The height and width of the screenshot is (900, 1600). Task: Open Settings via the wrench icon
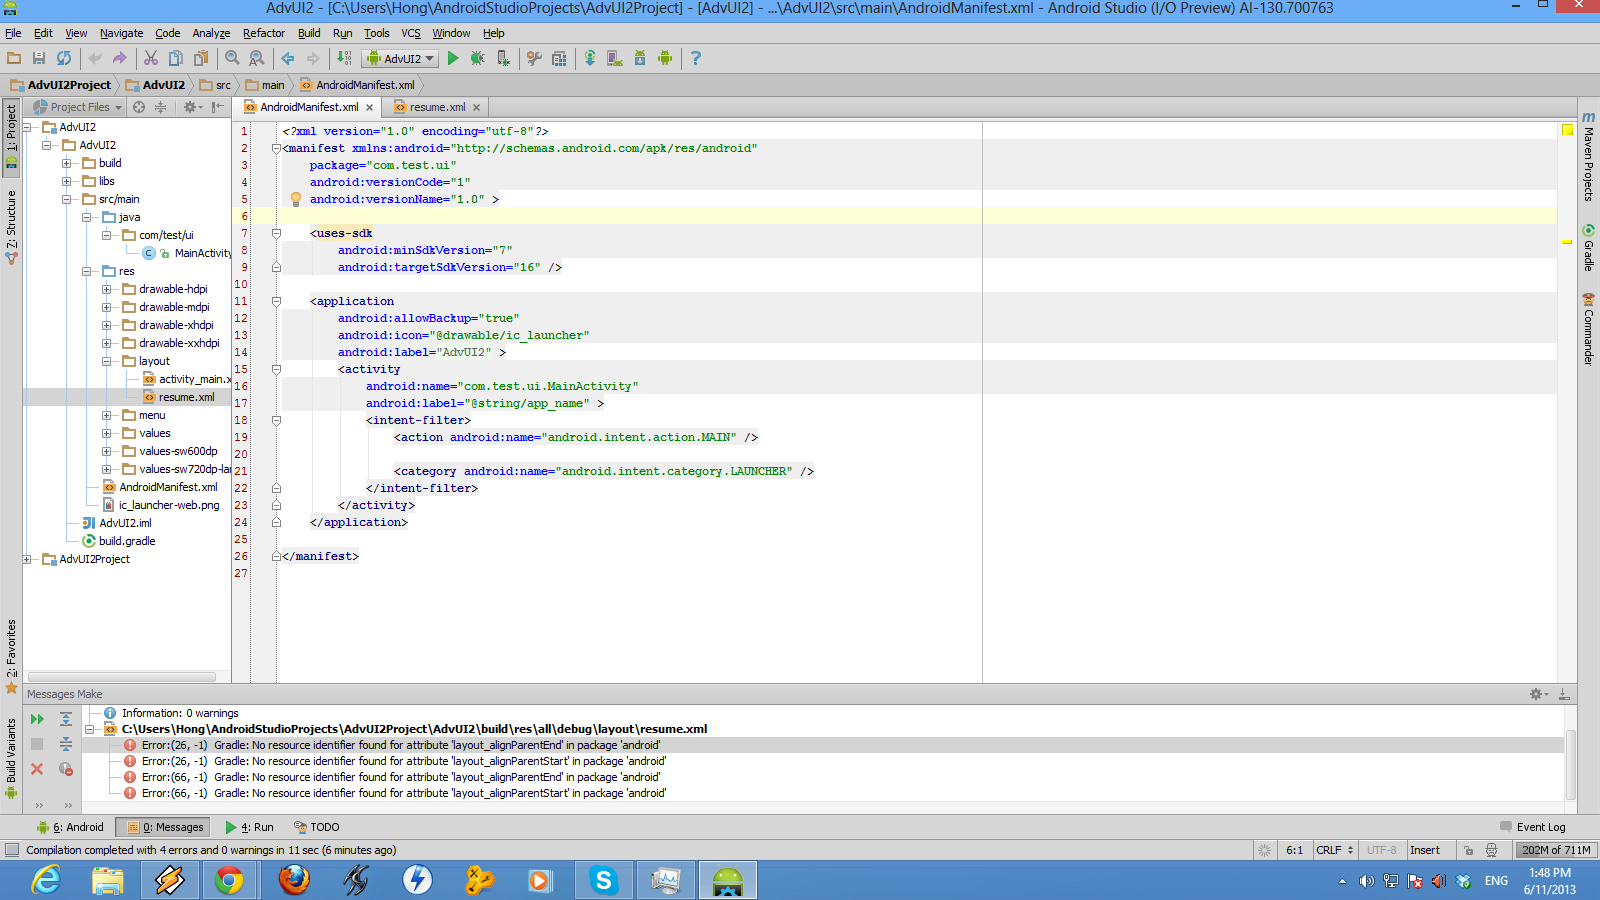(x=534, y=59)
